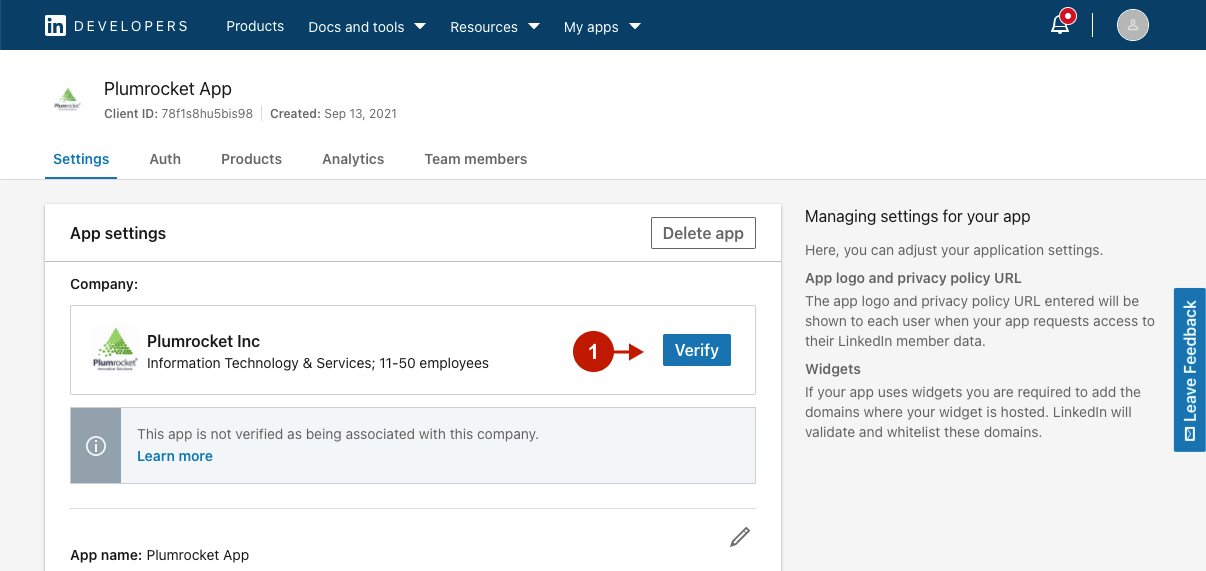This screenshot has width=1206, height=571.
Task: Open the notifications bell icon
Action: coord(1061,25)
